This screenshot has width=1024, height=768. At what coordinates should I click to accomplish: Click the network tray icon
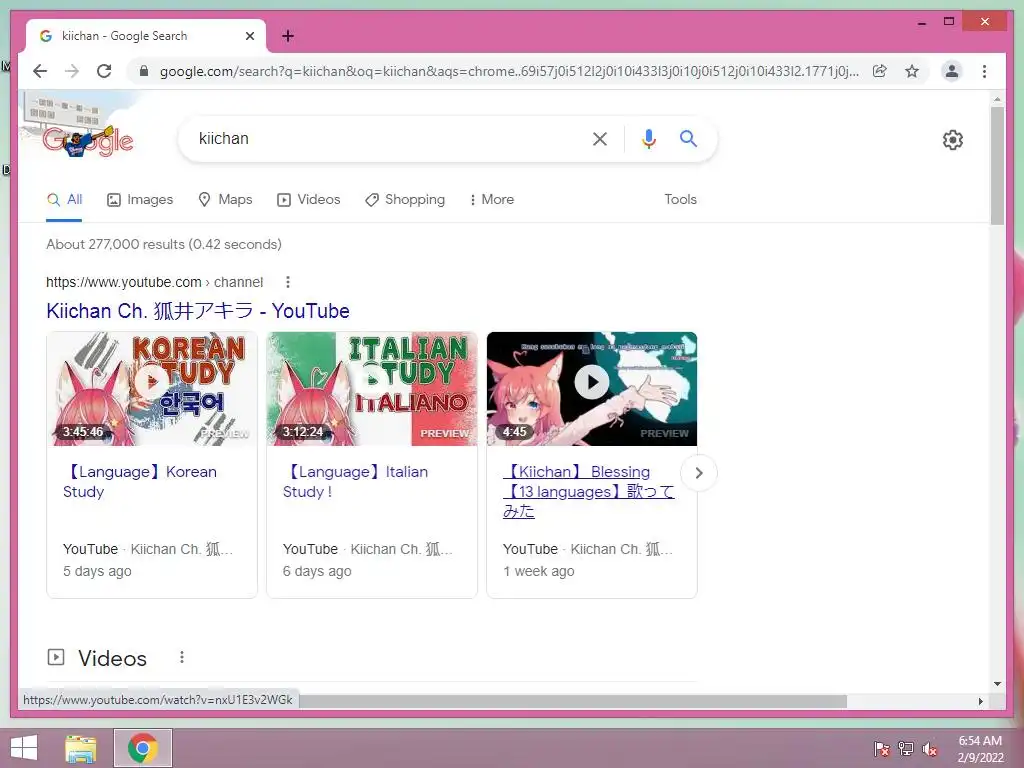pos(906,748)
